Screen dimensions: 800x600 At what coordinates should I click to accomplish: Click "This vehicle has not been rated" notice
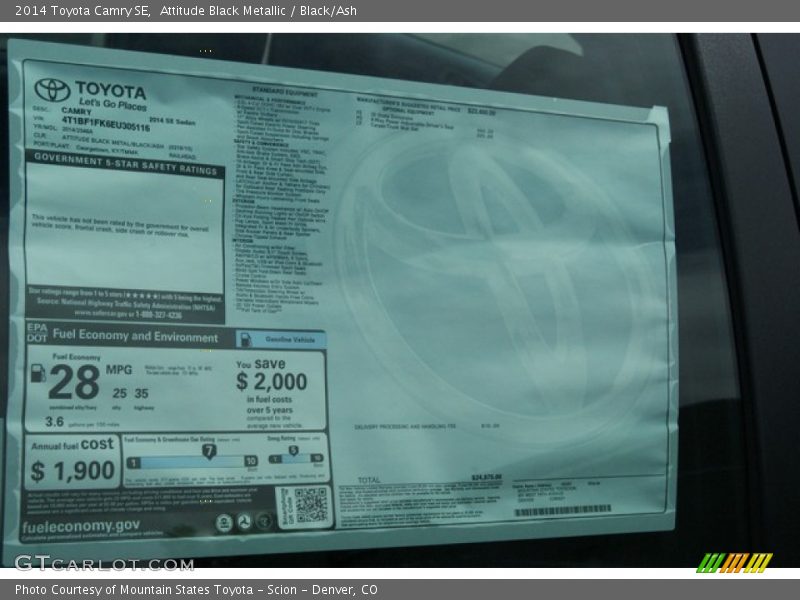click(x=120, y=226)
